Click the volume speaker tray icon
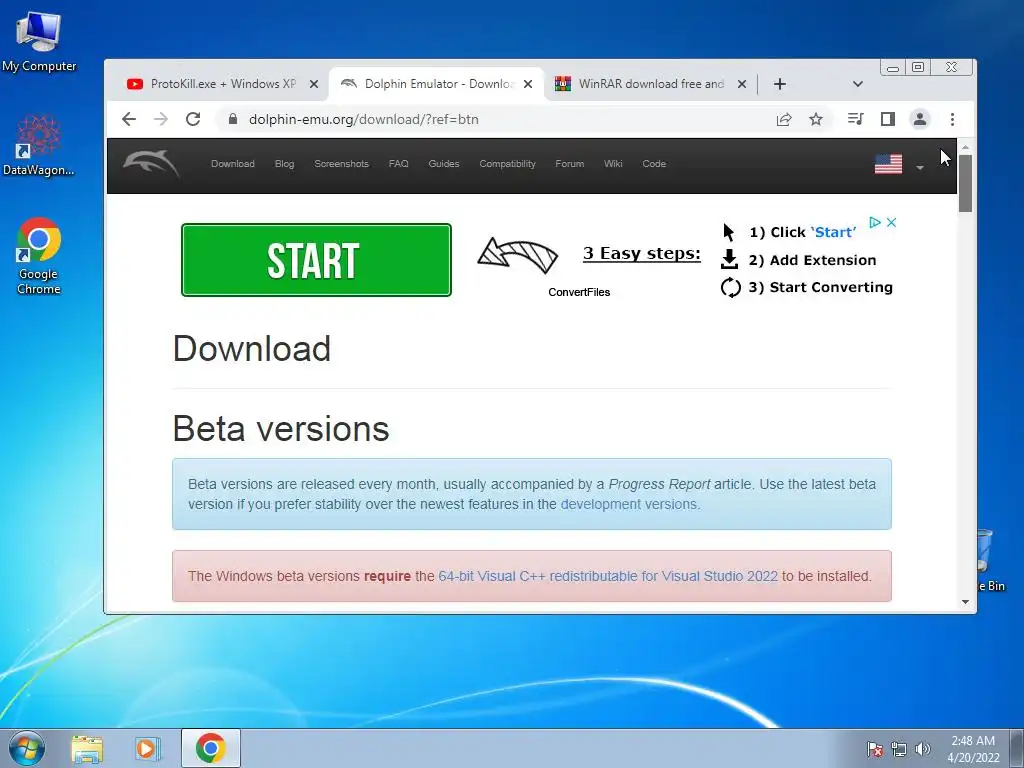The height and width of the screenshot is (768, 1024). coord(922,749)
